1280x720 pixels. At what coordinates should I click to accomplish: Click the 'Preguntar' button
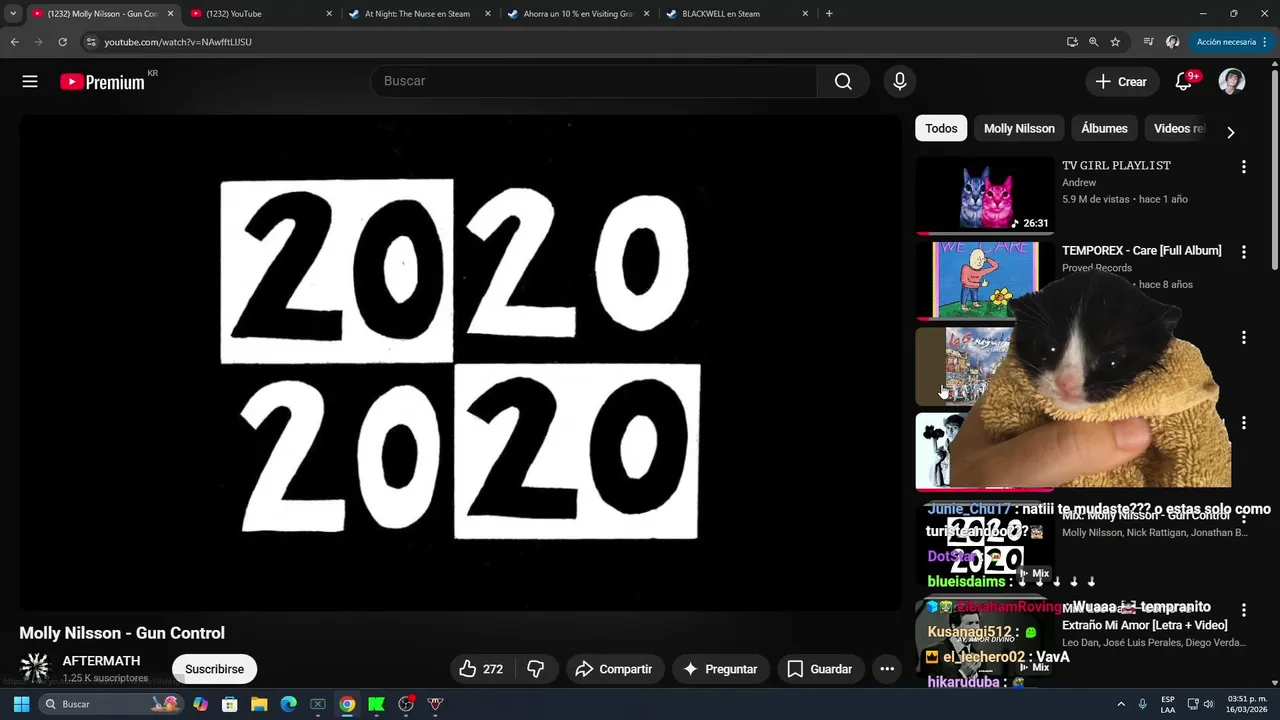[720, 669]
